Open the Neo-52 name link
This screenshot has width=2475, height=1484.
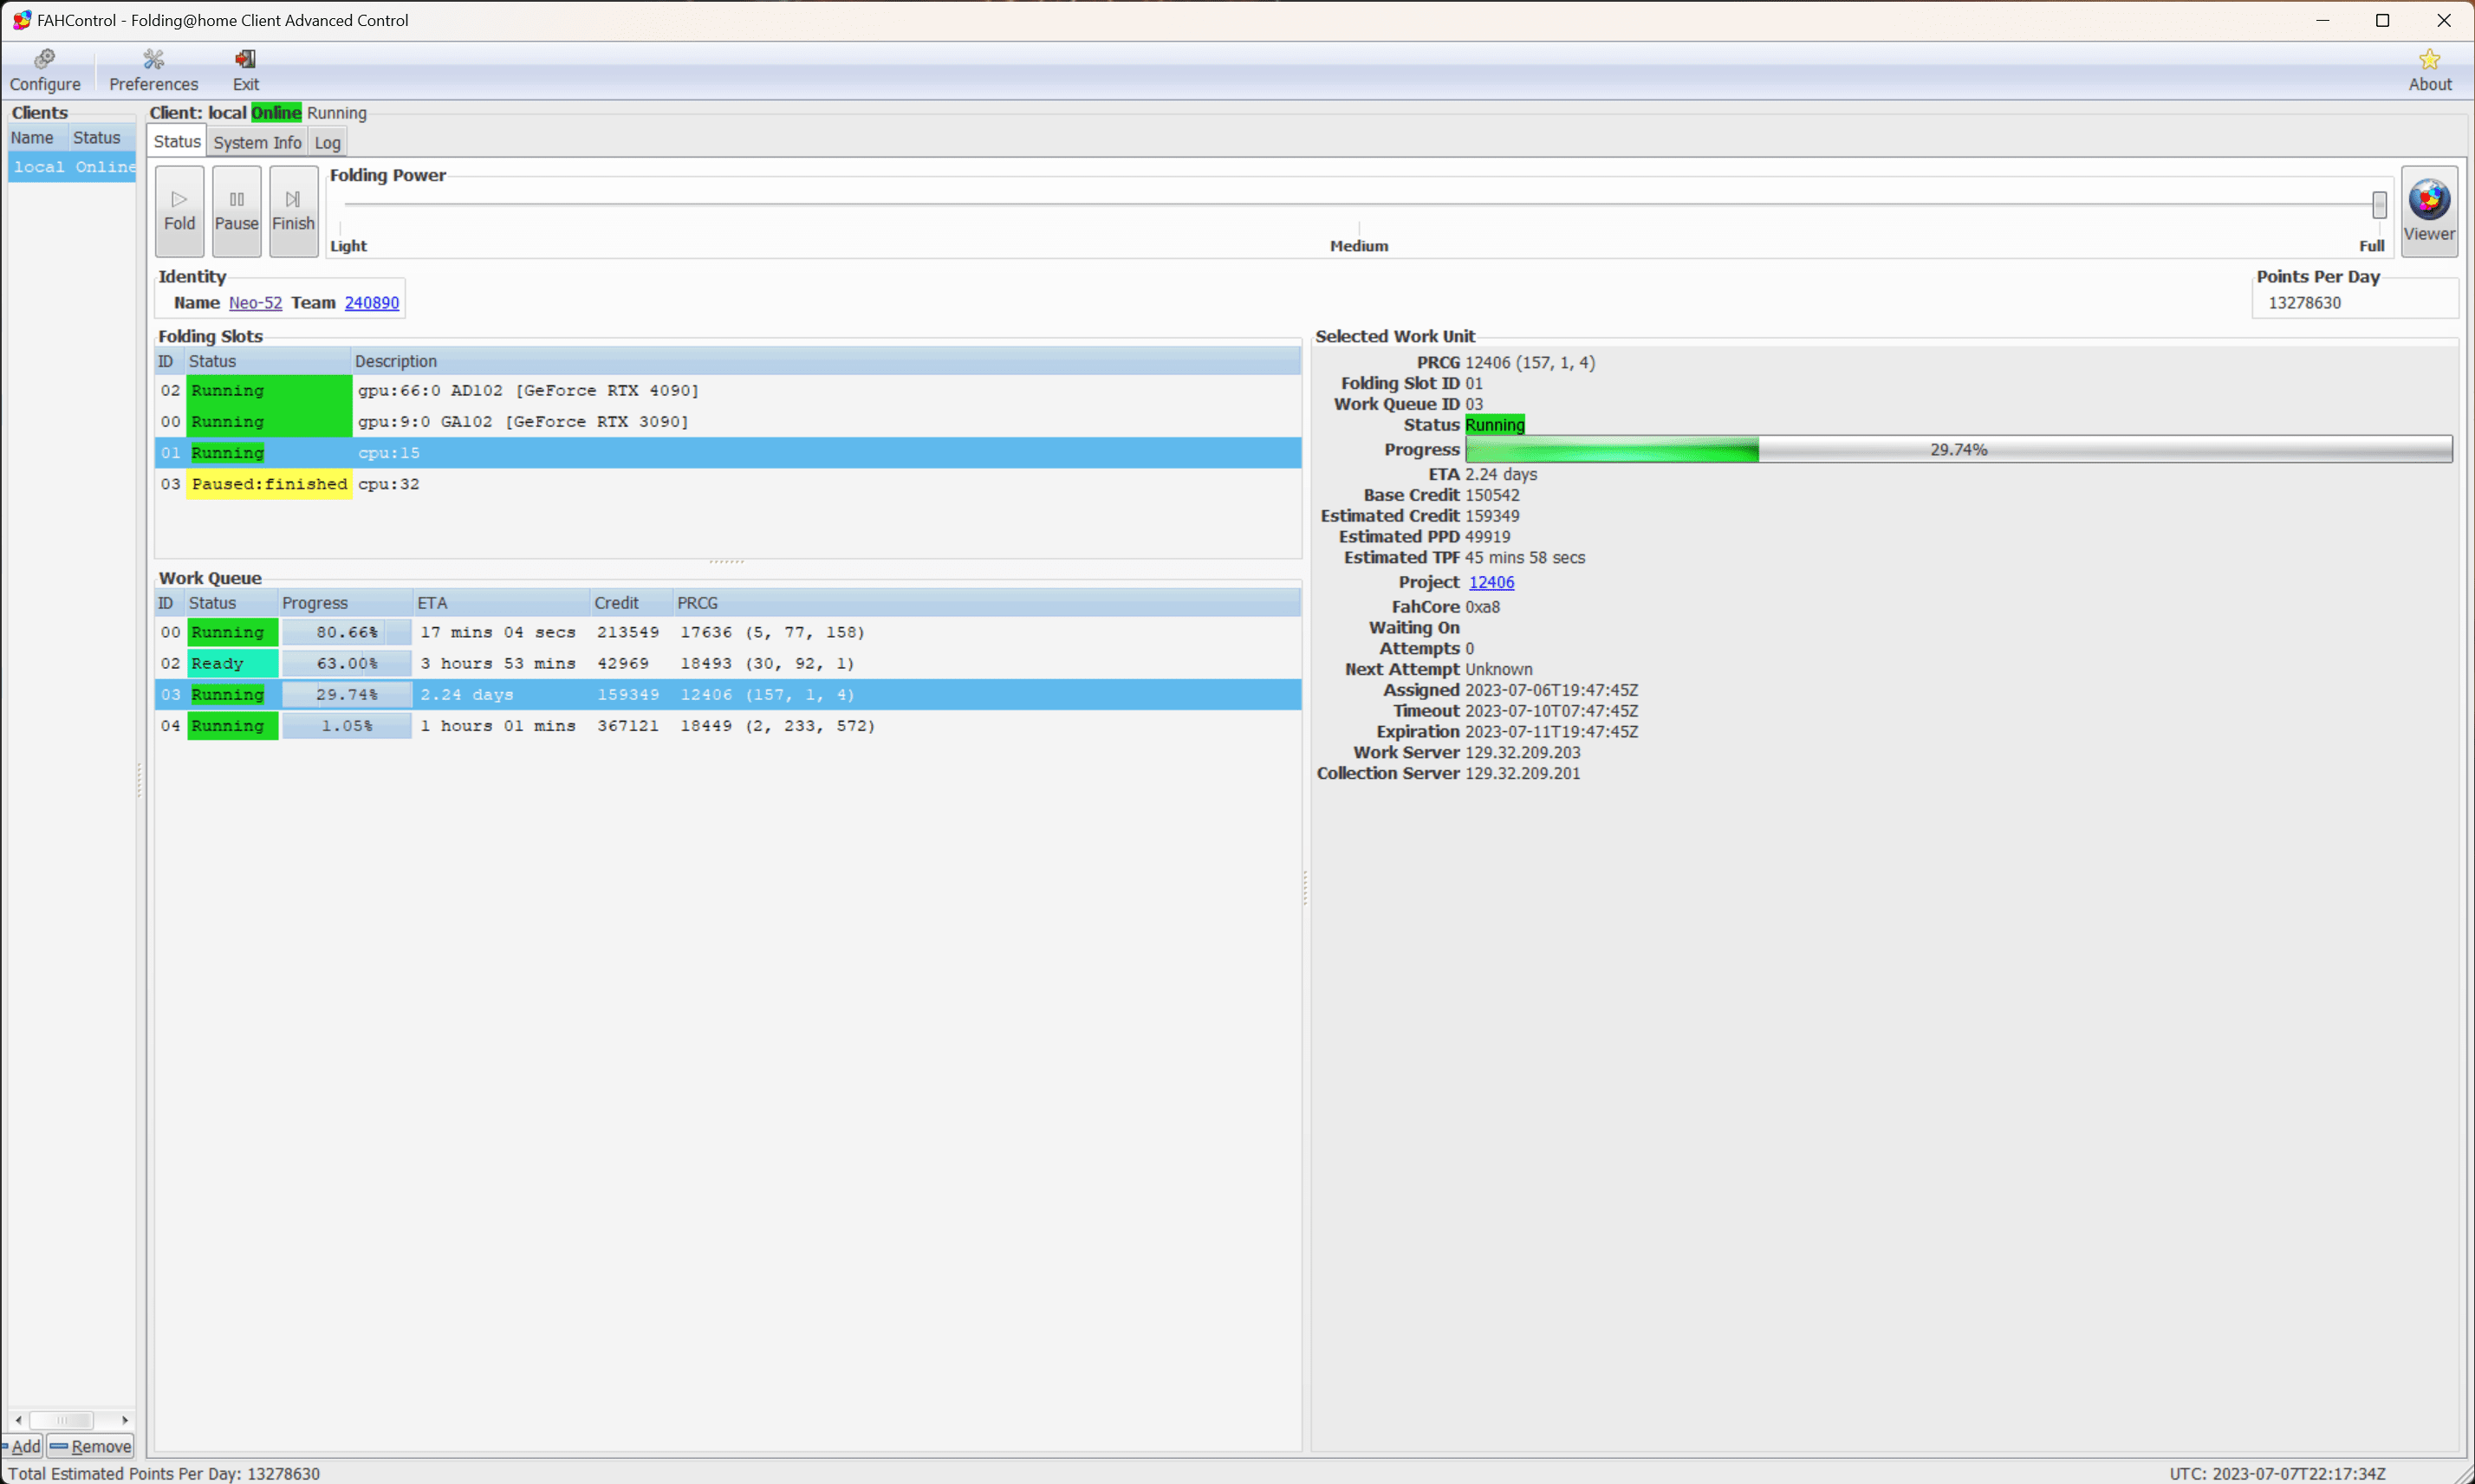click(255, 303)
